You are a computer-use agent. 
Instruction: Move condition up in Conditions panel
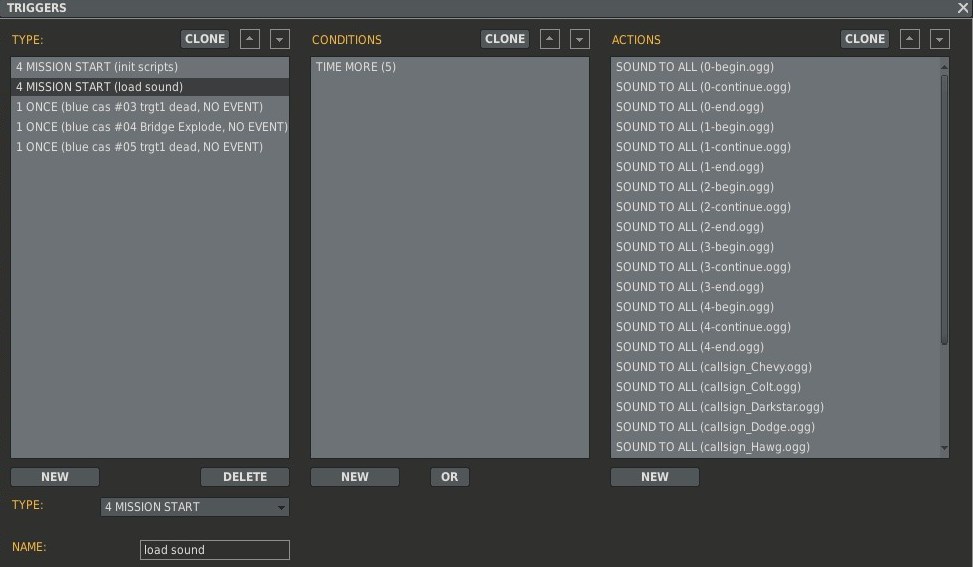550,39
